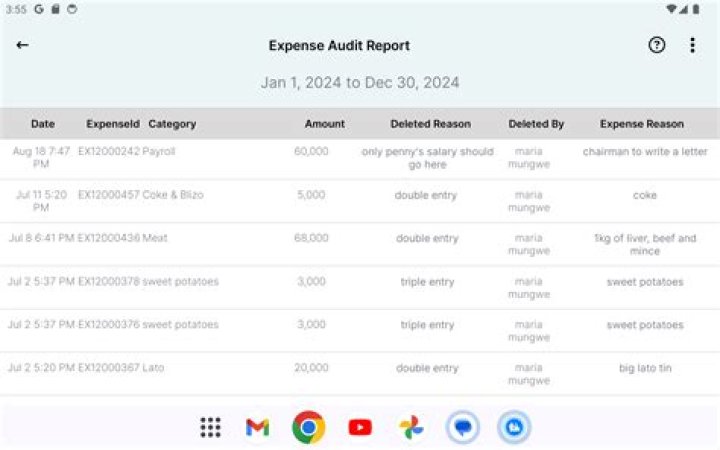Screen dimensions: 720x450
Task: Open Google Photos from the taskbar
Action: (x=411, y=427)
